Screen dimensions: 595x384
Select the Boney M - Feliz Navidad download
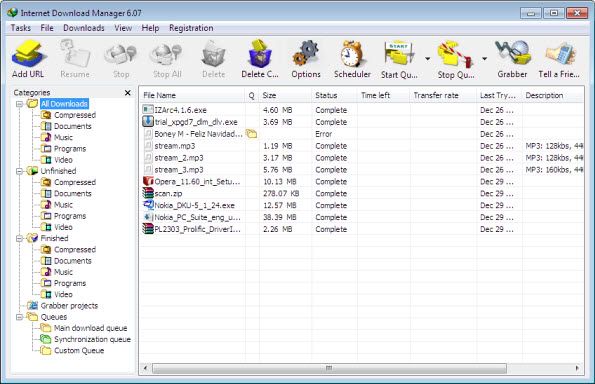coord(362,134)
